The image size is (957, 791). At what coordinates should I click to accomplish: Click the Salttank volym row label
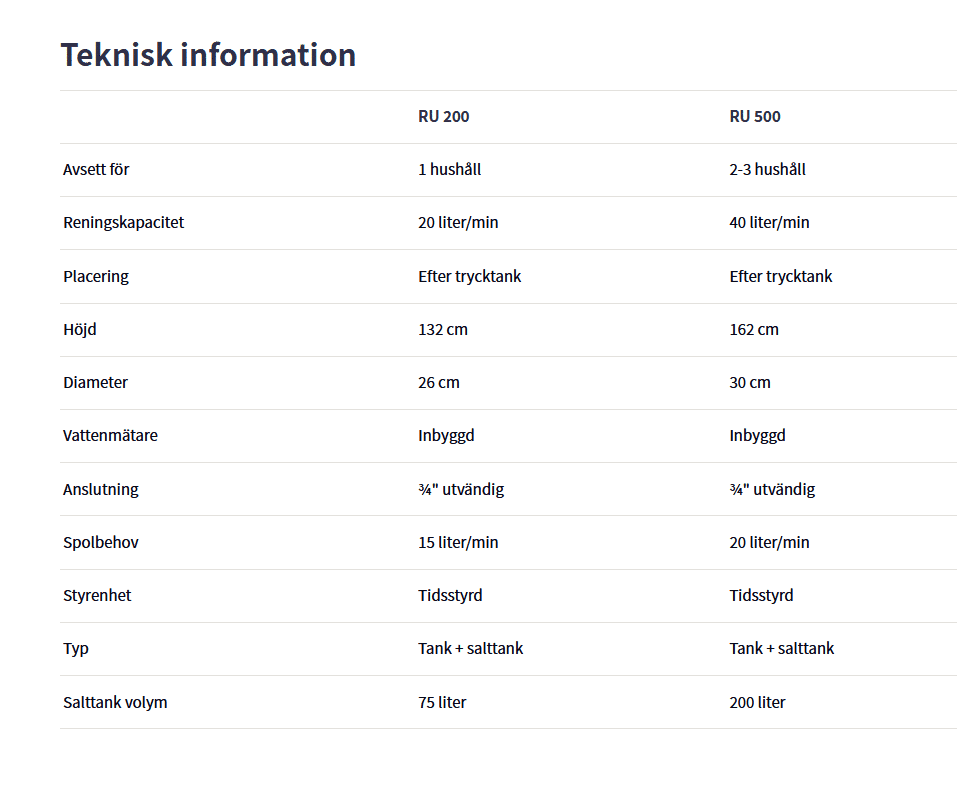click(x=115, y=702)
